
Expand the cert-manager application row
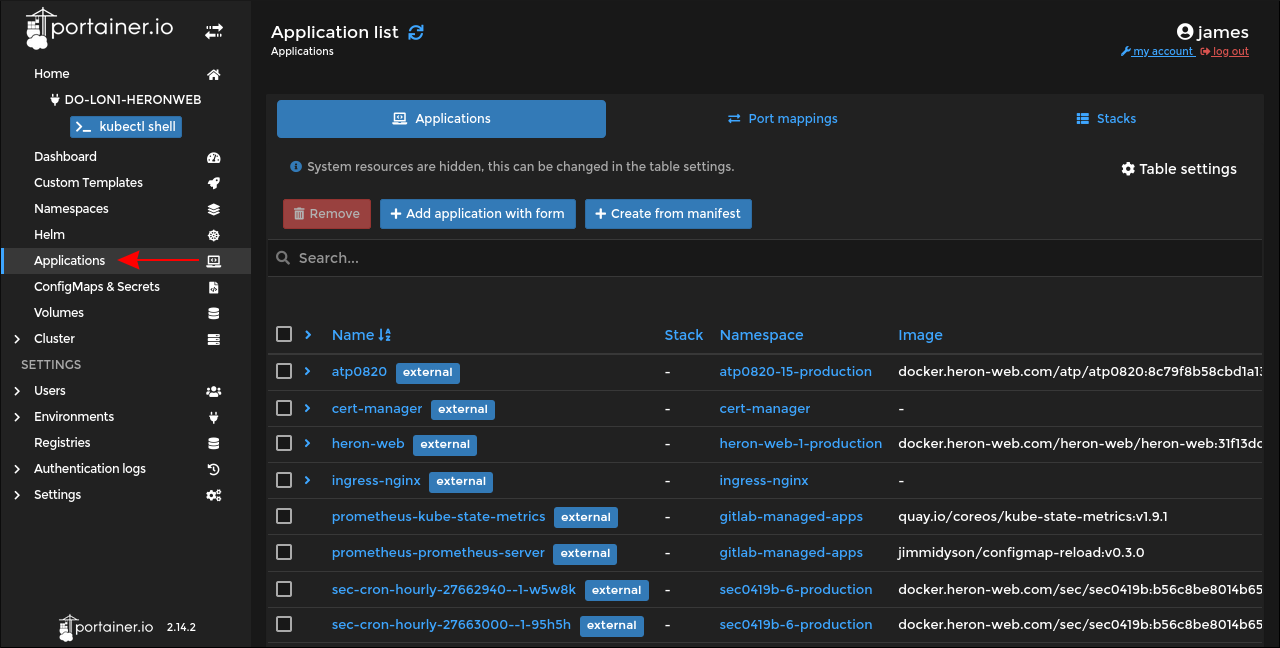click(x=308, y=408)
